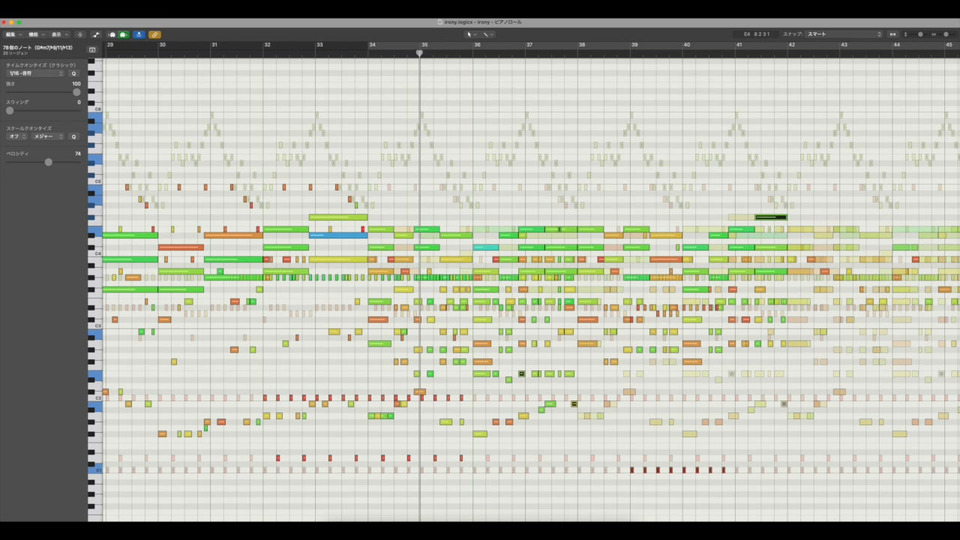Toggle the MIDI Draw automation icon
This screenshot has width=960, height=540.
click(96, 35)
